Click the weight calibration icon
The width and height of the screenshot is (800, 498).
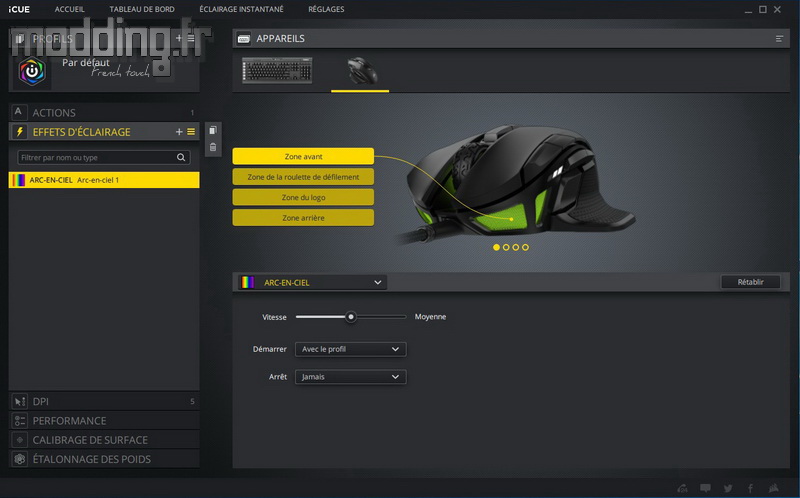[x=19, y=459]
